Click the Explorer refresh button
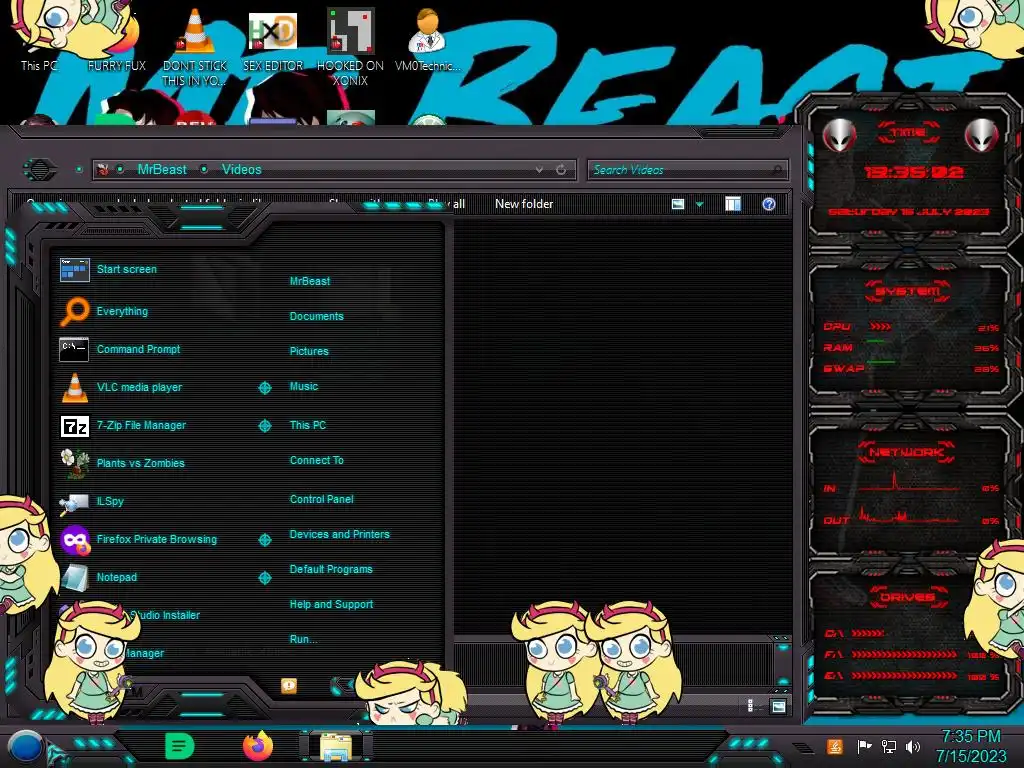The image size is (1024, 768). 561,170
